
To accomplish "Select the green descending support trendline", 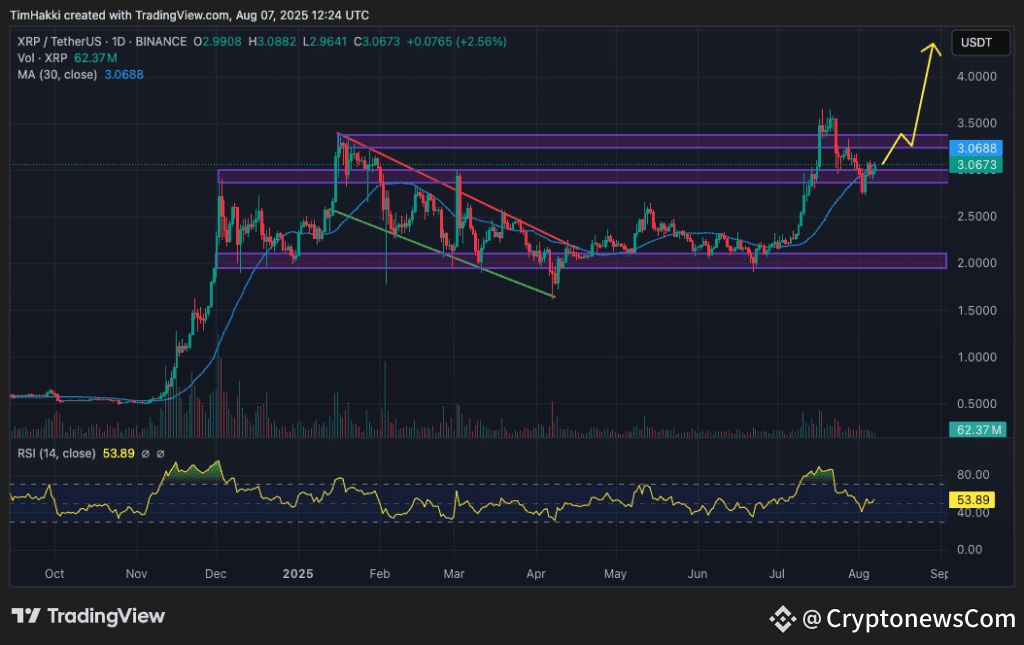I will point(444,254).
